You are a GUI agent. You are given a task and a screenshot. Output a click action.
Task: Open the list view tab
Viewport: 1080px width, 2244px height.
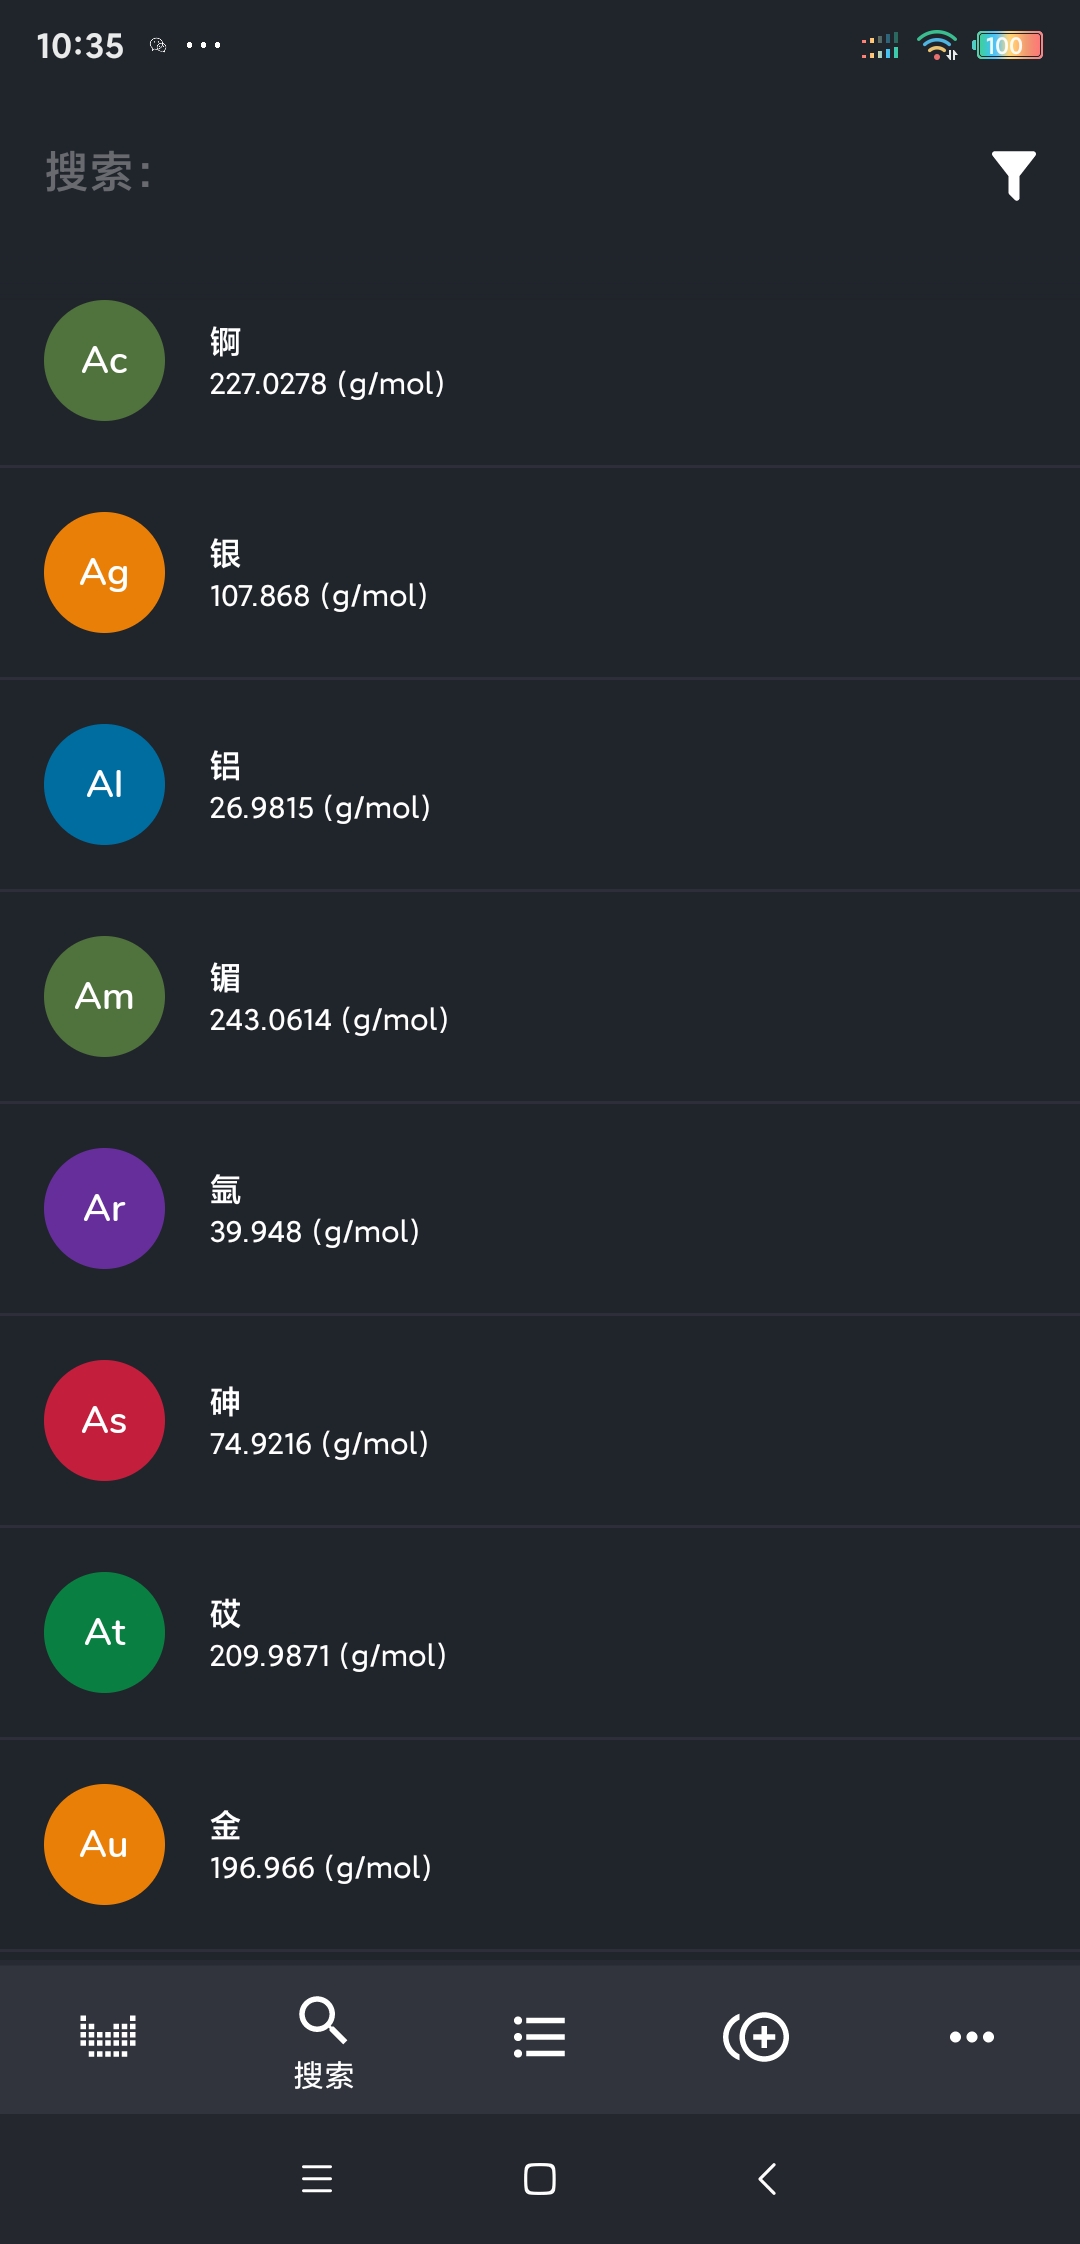tap(539, 2037)
